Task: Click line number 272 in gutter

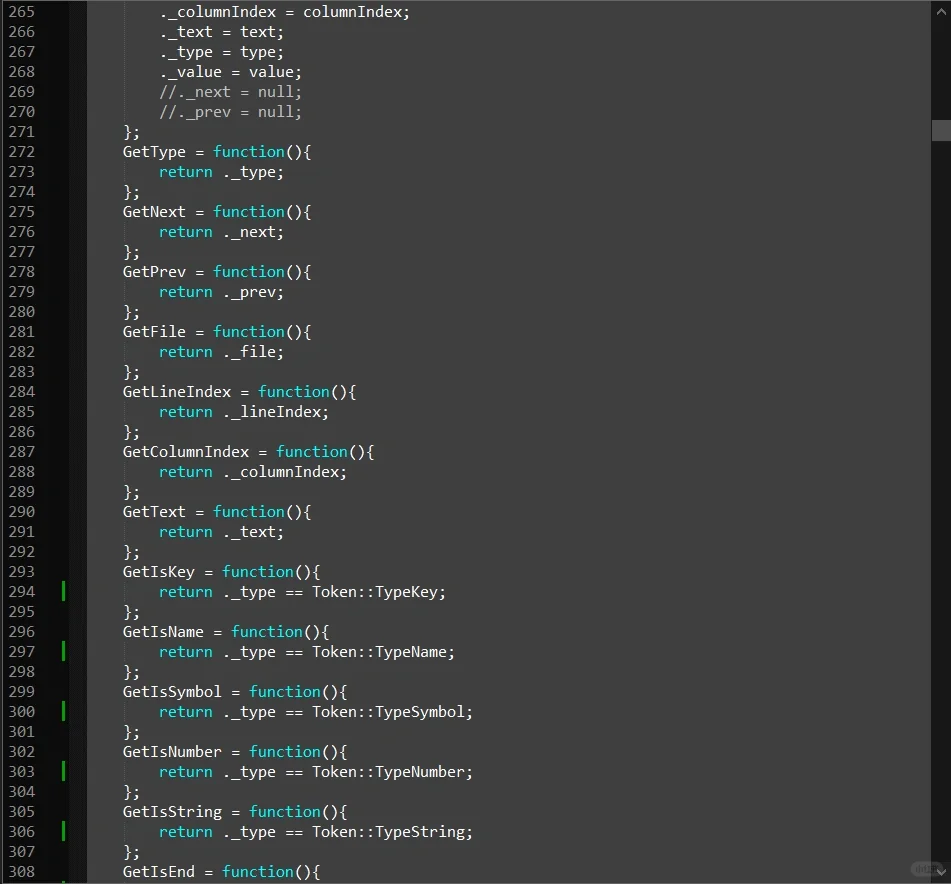Action: 22,152
